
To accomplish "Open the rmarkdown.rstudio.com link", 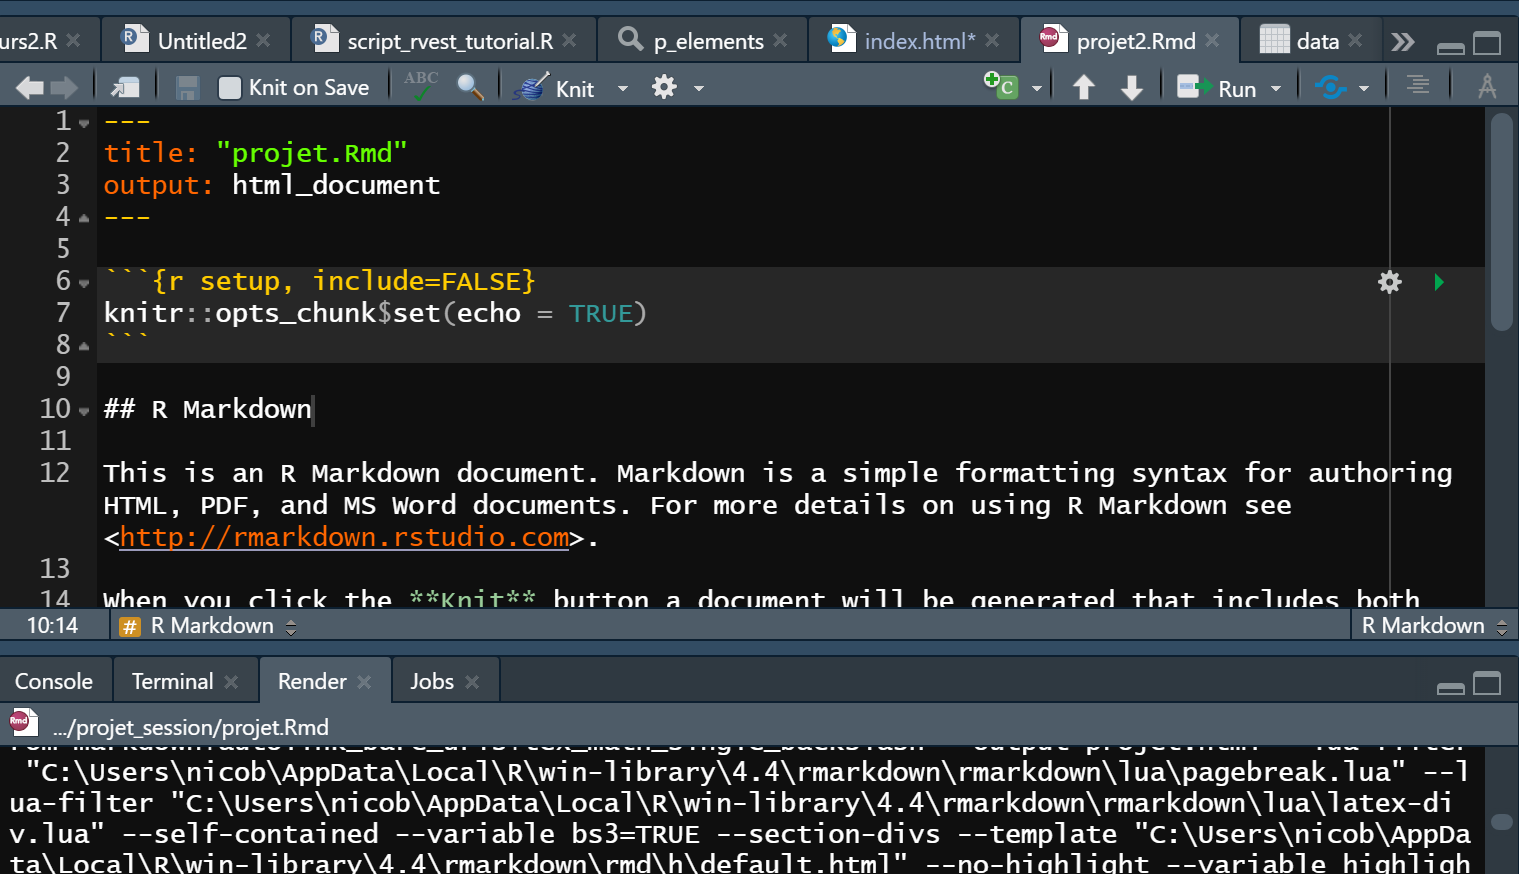I will (344, 538).
